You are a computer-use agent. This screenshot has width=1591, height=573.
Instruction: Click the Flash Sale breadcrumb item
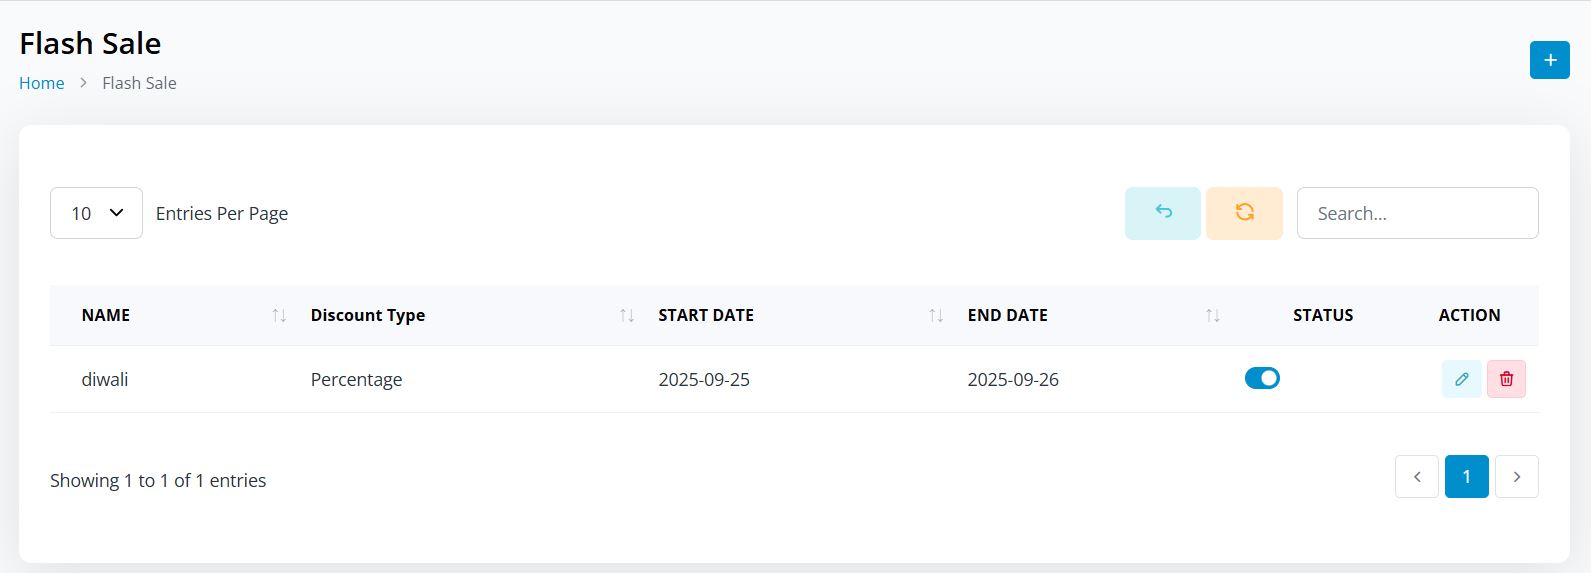[x=139, y=83]
